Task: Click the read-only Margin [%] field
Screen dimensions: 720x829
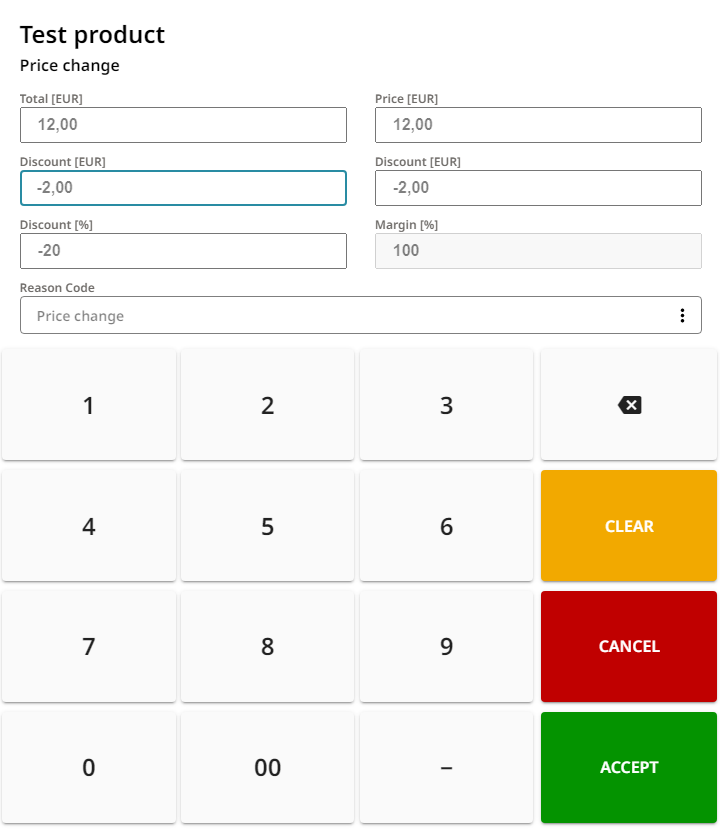Action: pos(538,250)
